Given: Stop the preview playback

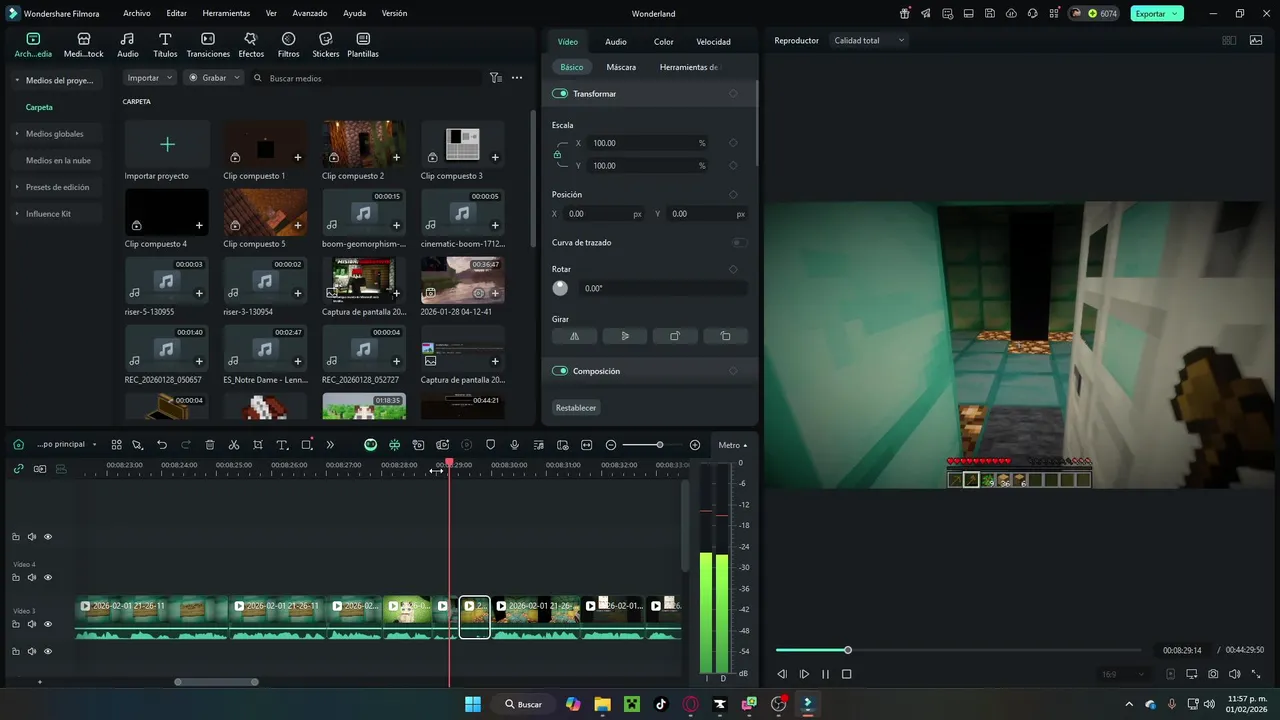Looking at the screenshot, I should click(846, 674).
